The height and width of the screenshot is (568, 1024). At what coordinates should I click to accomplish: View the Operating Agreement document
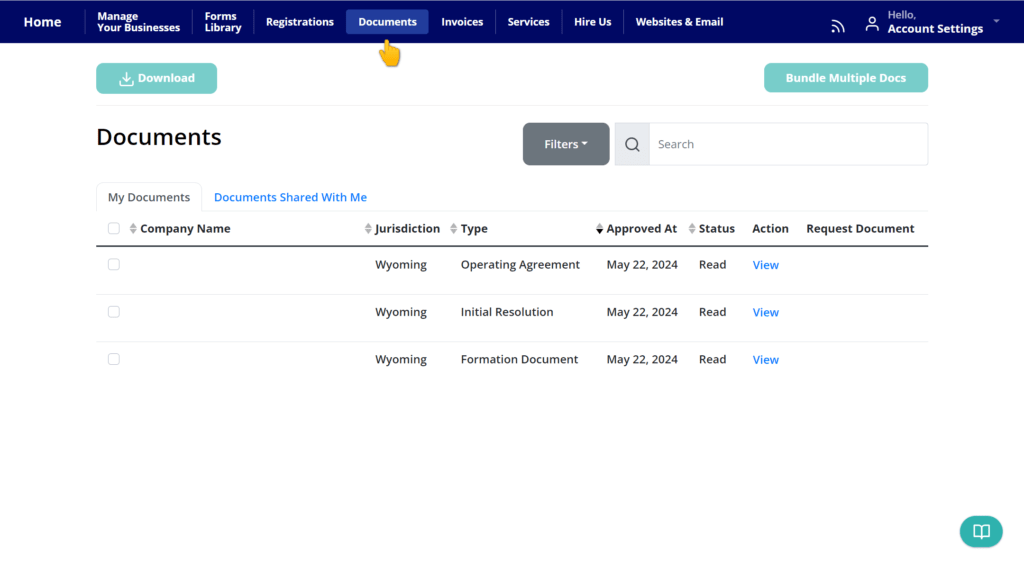(765, 265)
